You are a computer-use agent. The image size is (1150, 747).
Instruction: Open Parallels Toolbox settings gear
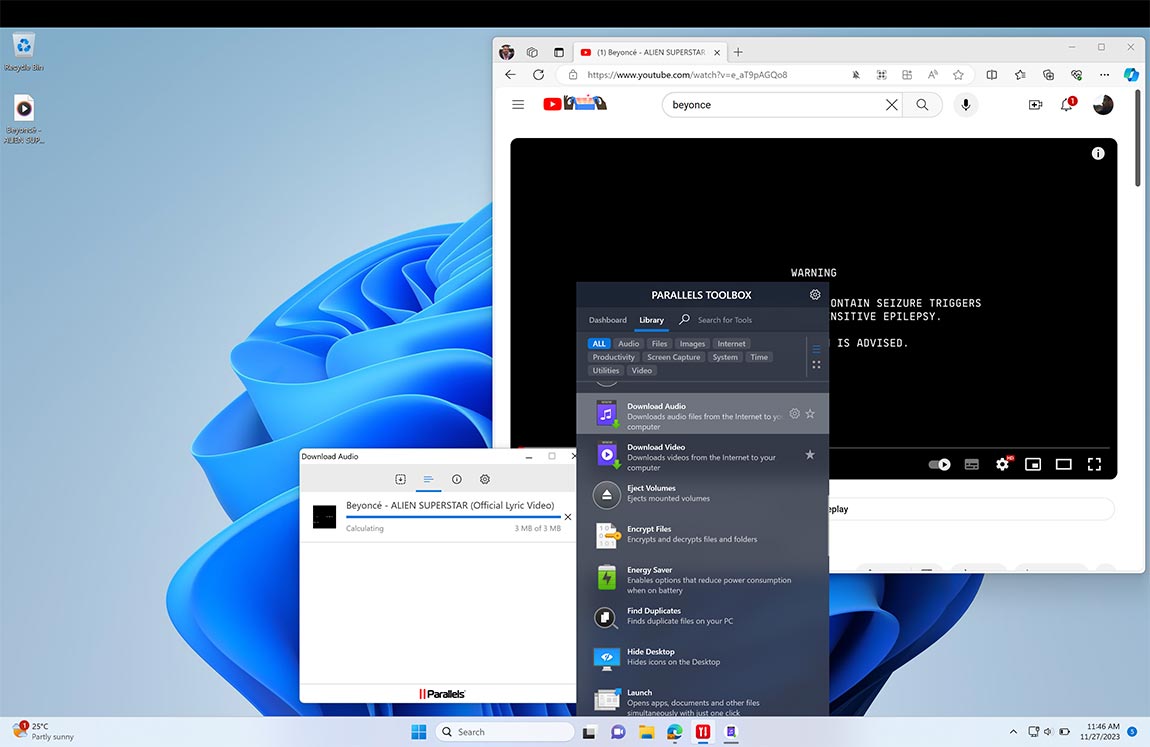tap(815, 294)
